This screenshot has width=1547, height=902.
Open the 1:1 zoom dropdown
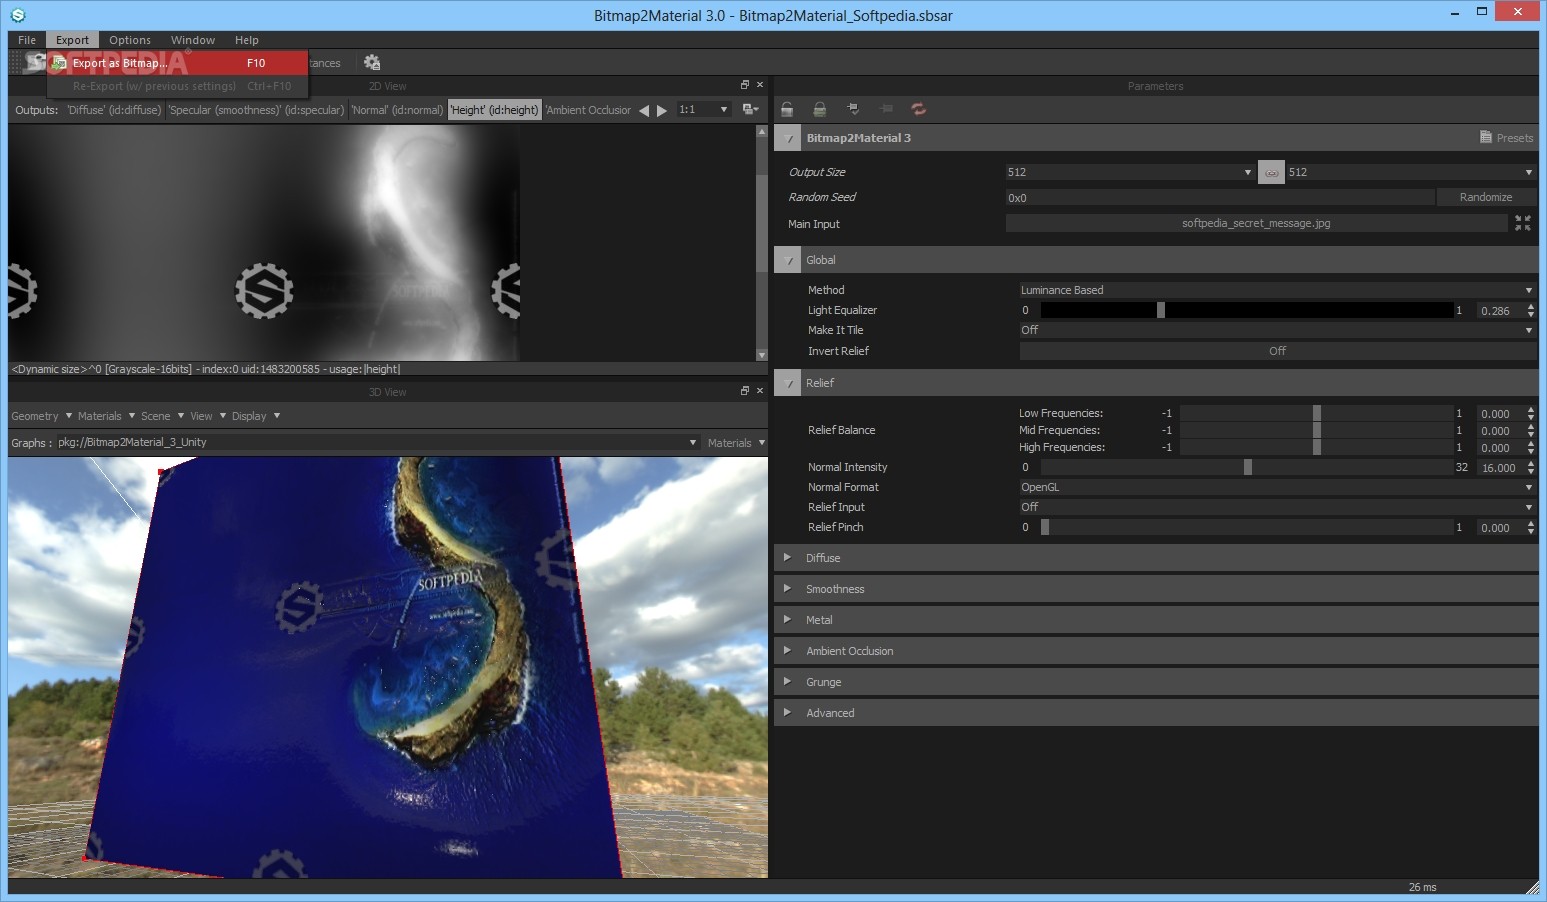pyautogui.click(x=703, y=110)
